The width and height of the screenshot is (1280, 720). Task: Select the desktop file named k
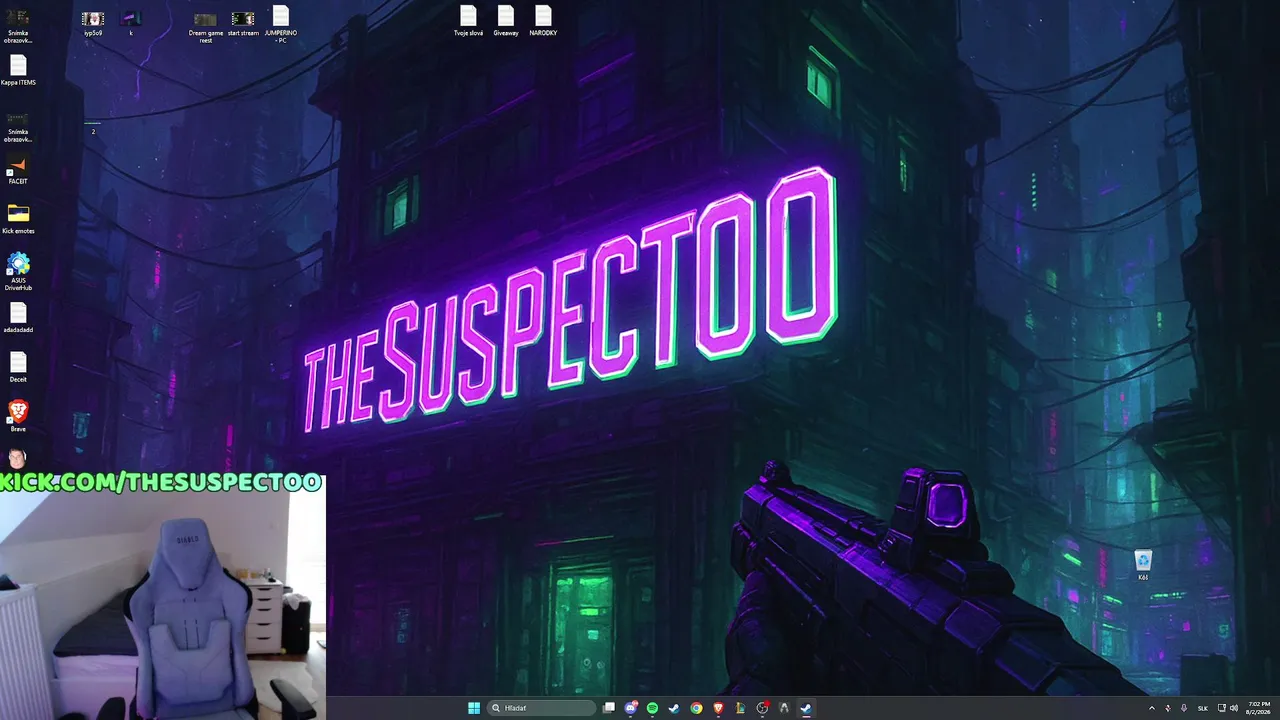(x=131, y=23)
